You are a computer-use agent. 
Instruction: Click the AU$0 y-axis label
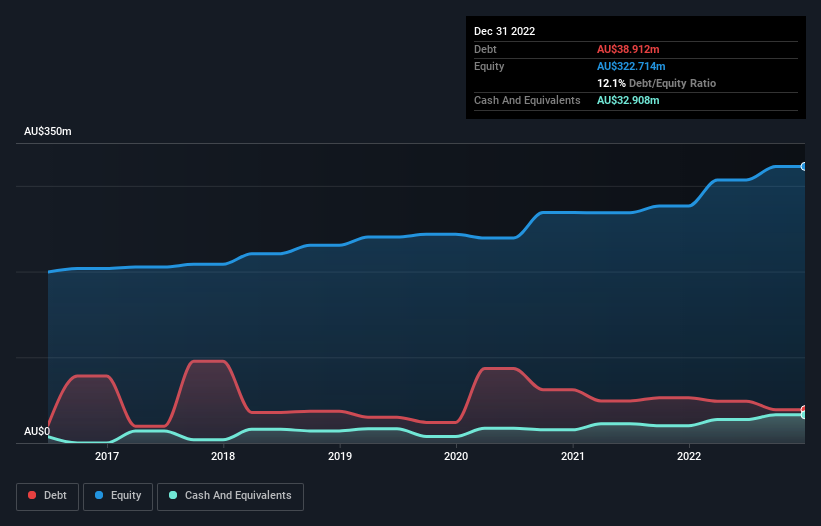tap(37, 431)
